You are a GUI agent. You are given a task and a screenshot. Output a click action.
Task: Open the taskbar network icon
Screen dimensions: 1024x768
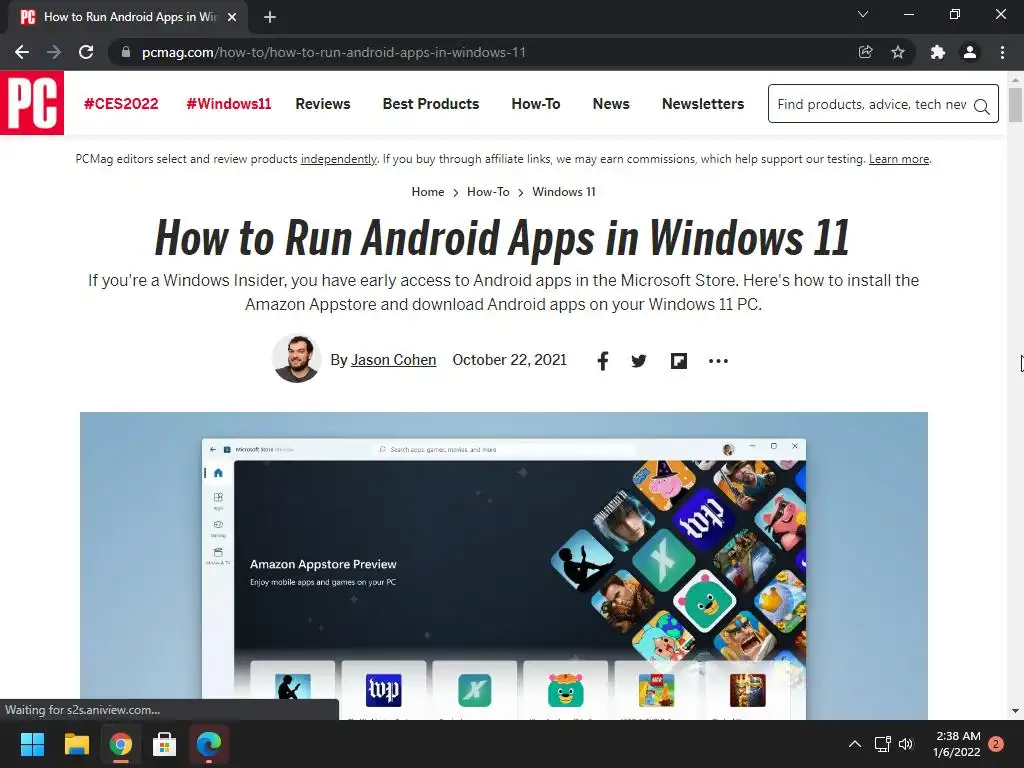pos(882,744)
